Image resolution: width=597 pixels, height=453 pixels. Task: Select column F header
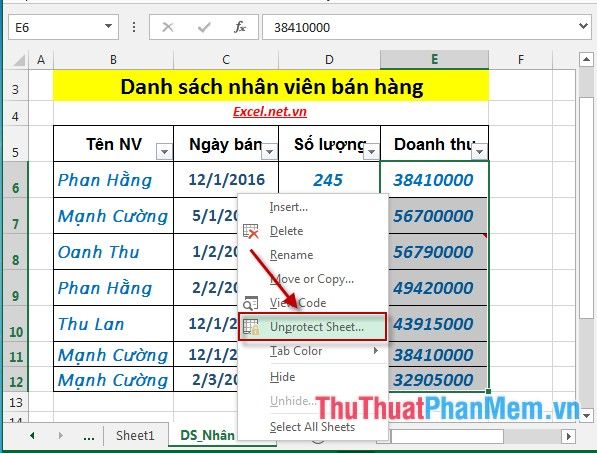tap(520, 60)
